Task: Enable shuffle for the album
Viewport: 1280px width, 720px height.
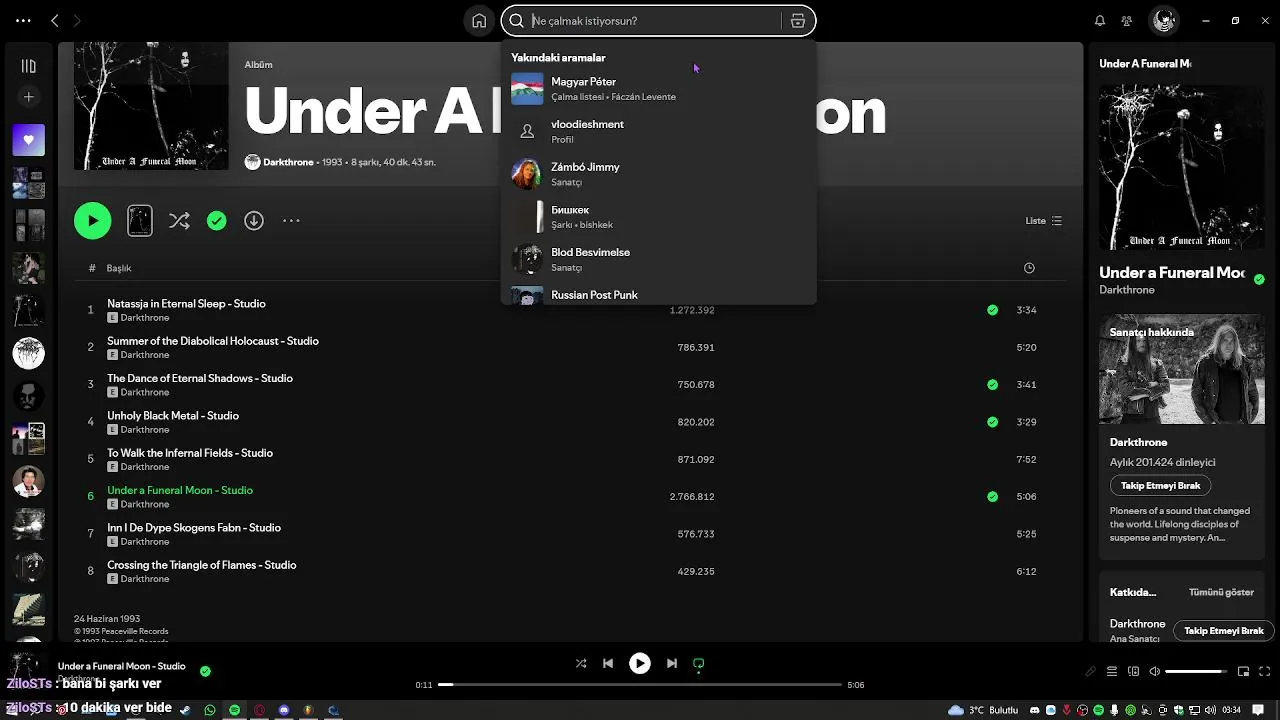Action: 179,221
